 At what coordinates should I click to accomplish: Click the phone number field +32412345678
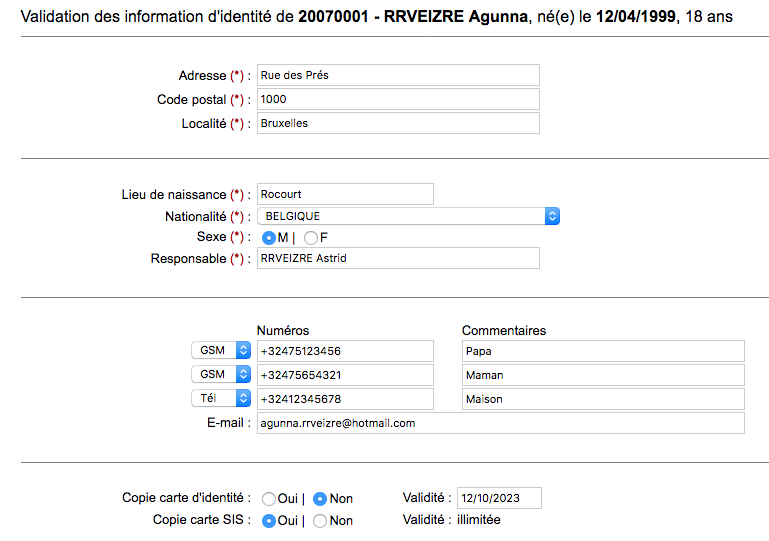(x=345, y=399)
